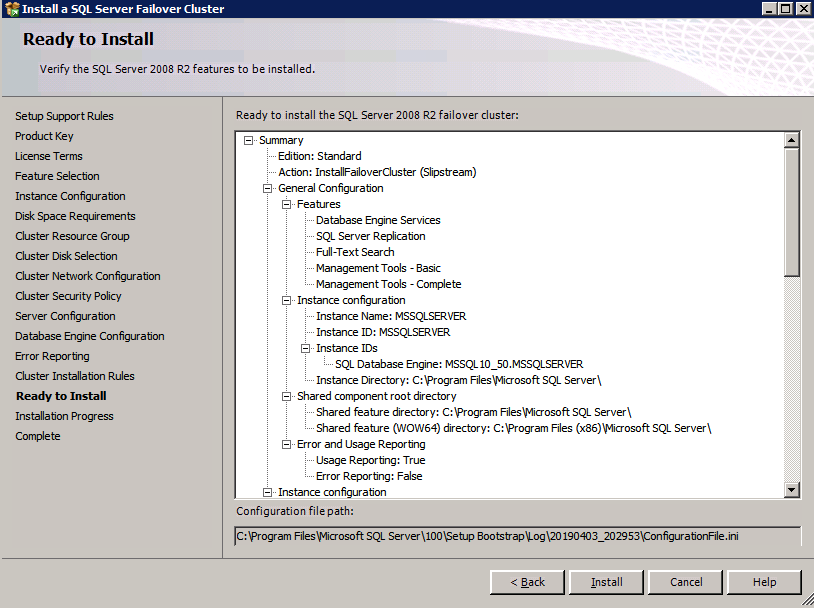Collapse the Features tree node

point(287,205)
